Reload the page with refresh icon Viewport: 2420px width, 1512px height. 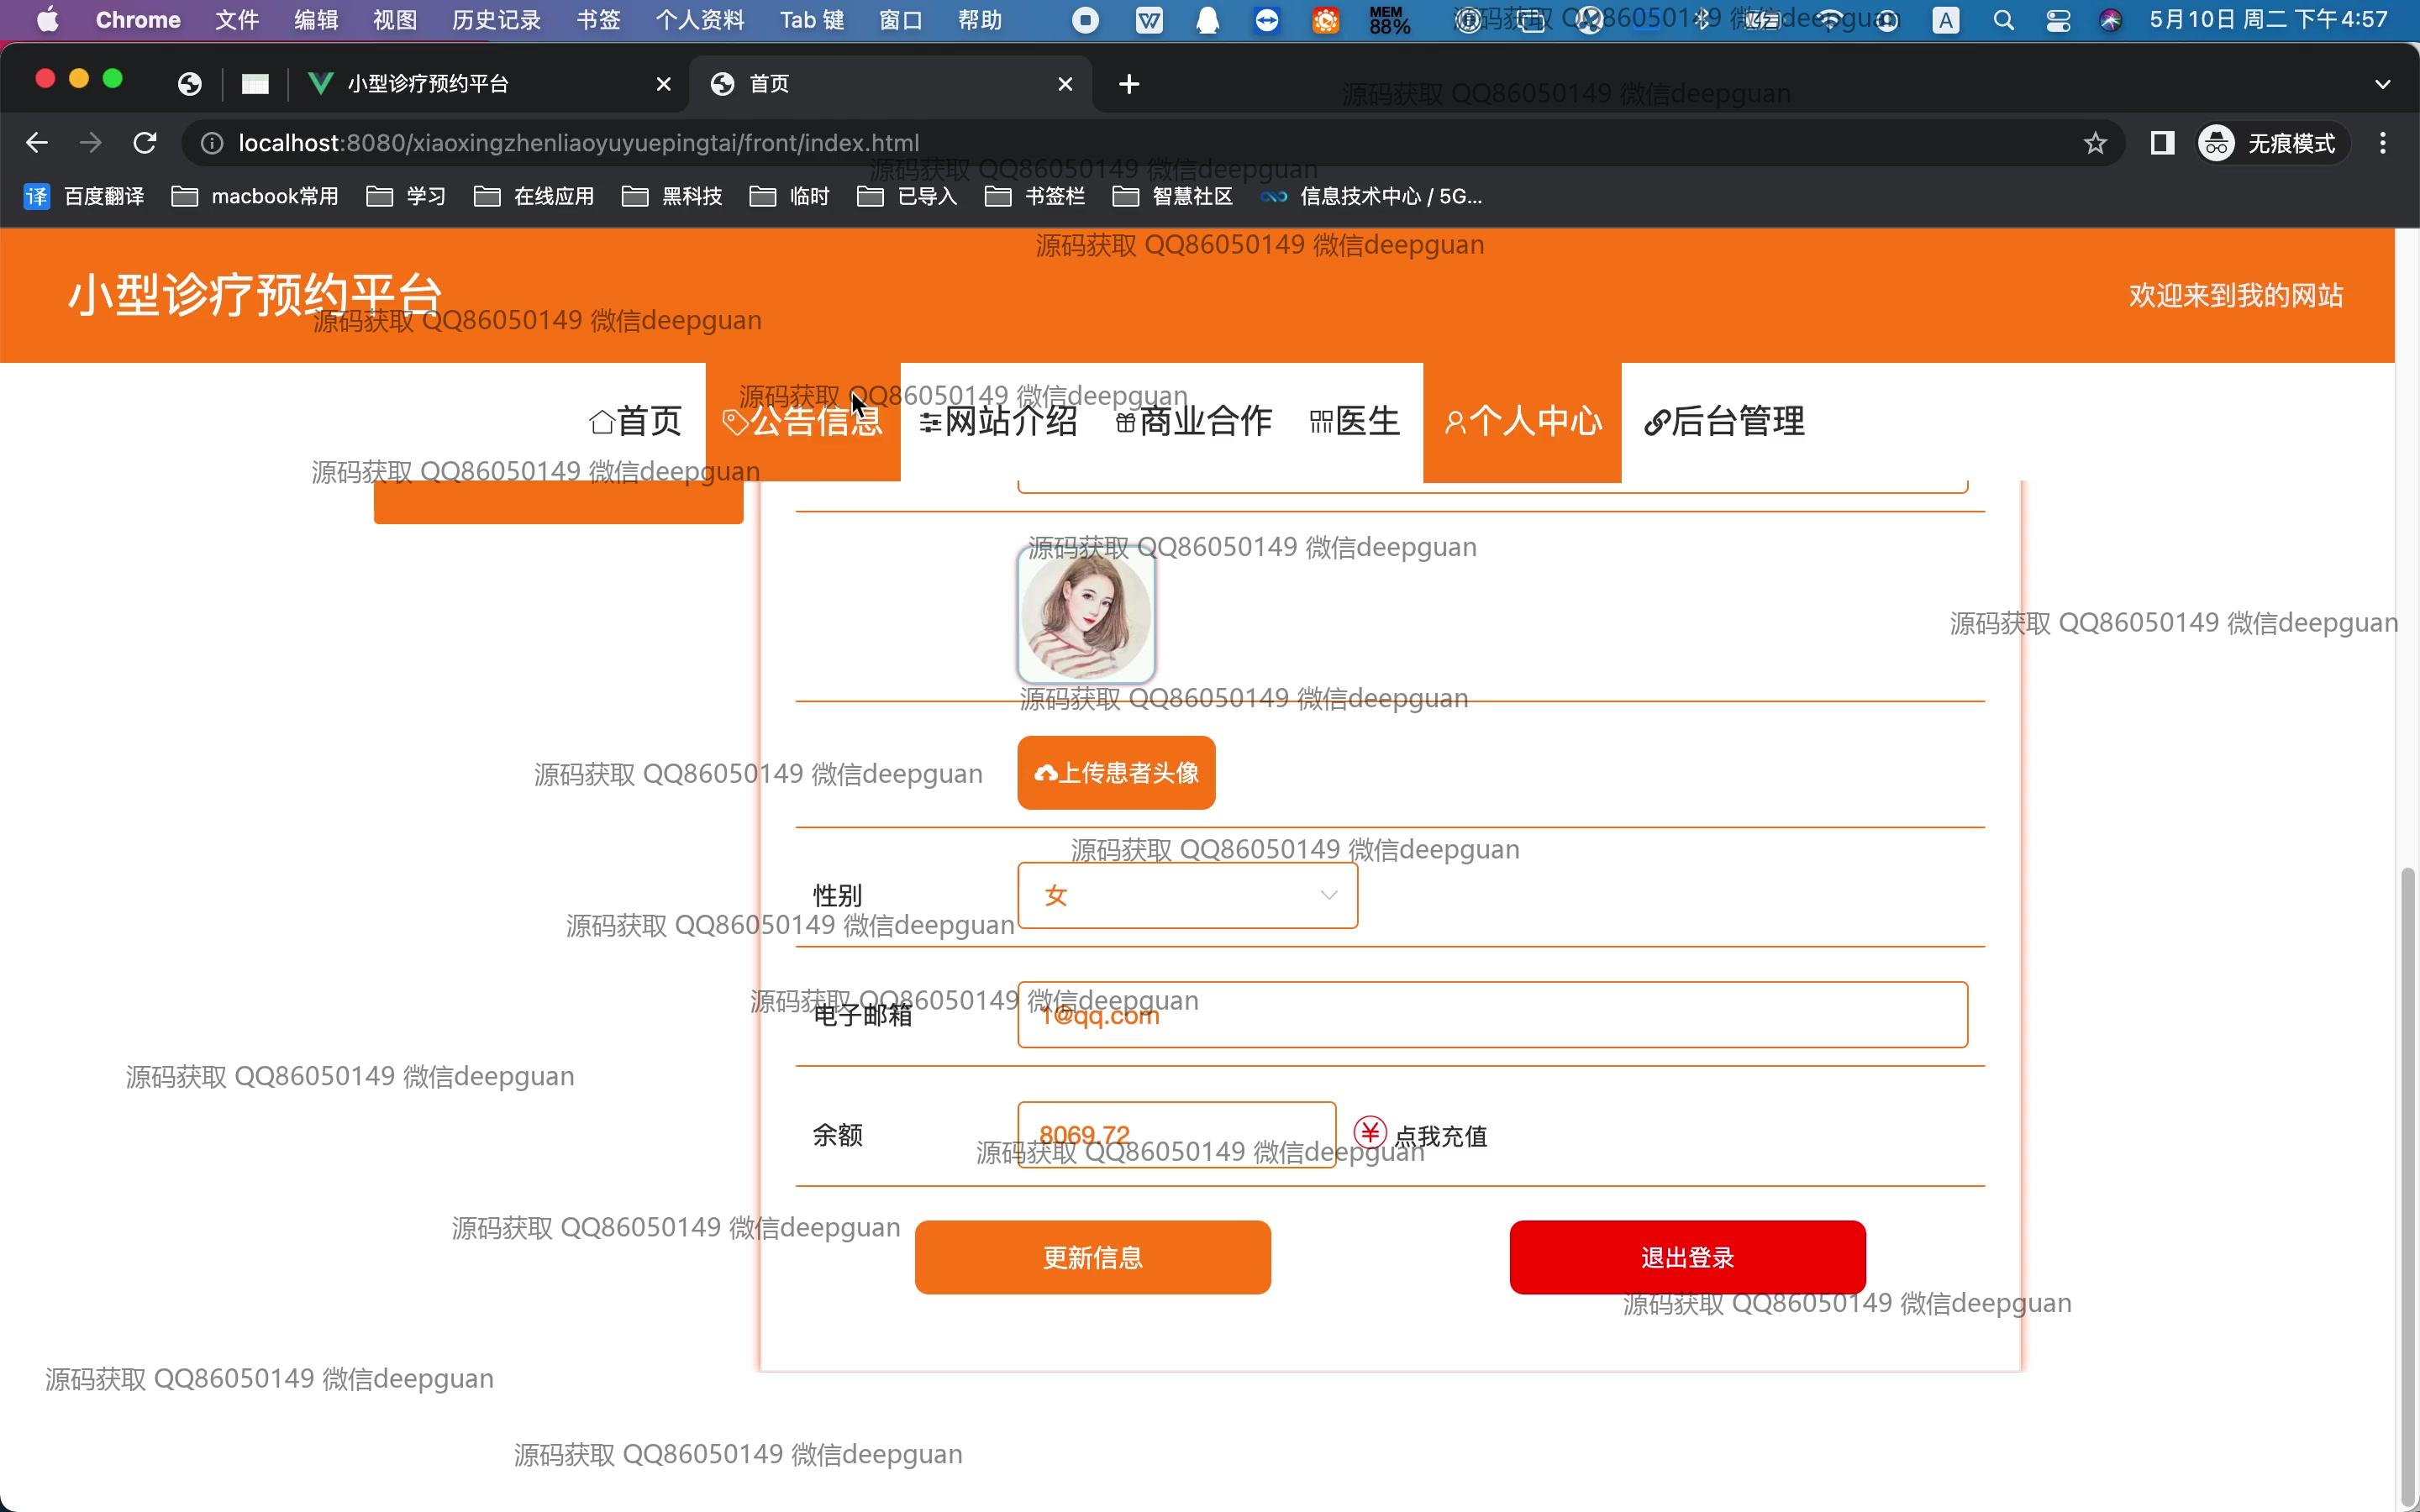tap(145, 143)
